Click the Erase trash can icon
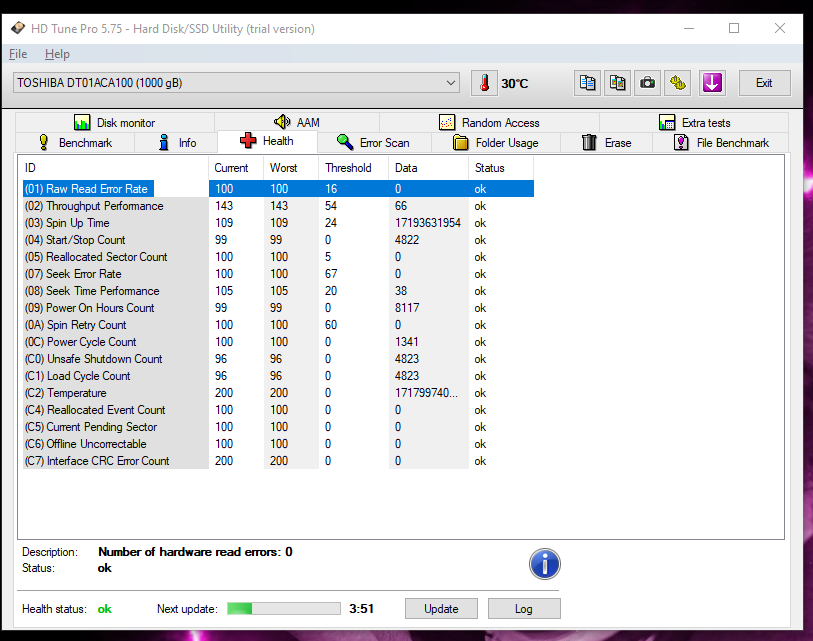Viewport: 813px width, 641px height. tap(589, 142)
